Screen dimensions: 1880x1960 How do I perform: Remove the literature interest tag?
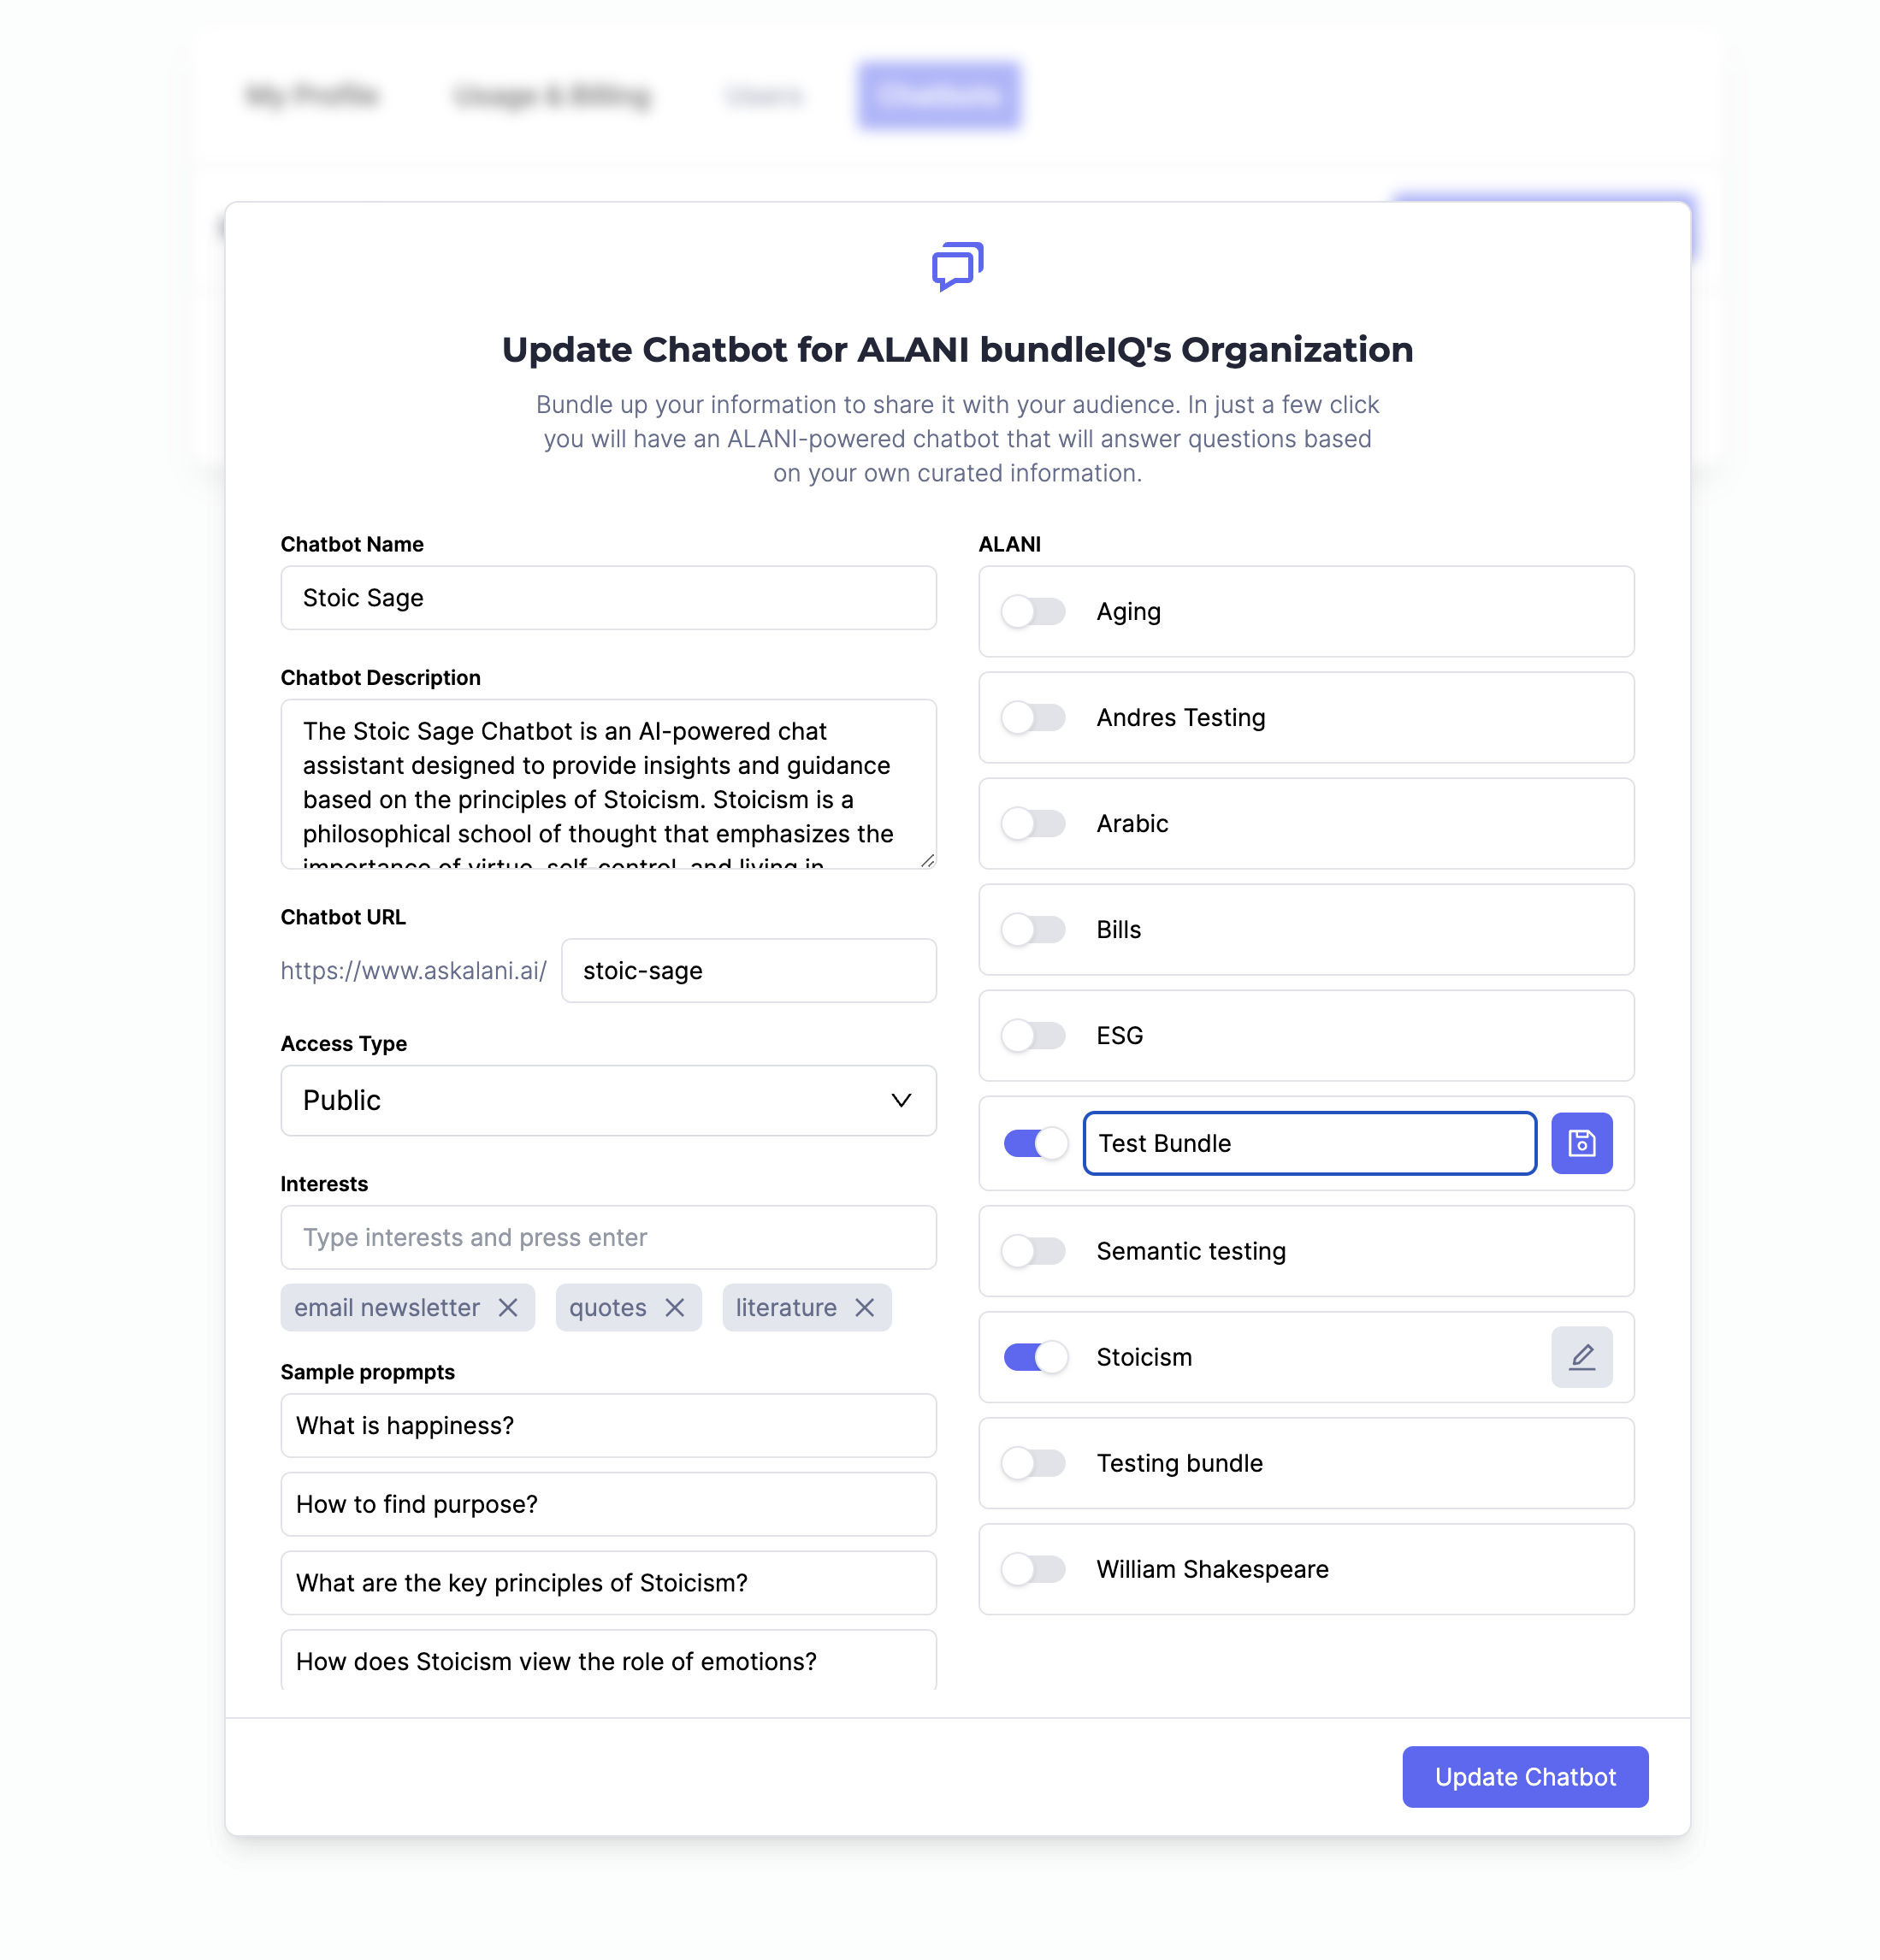click(865, 1308)
